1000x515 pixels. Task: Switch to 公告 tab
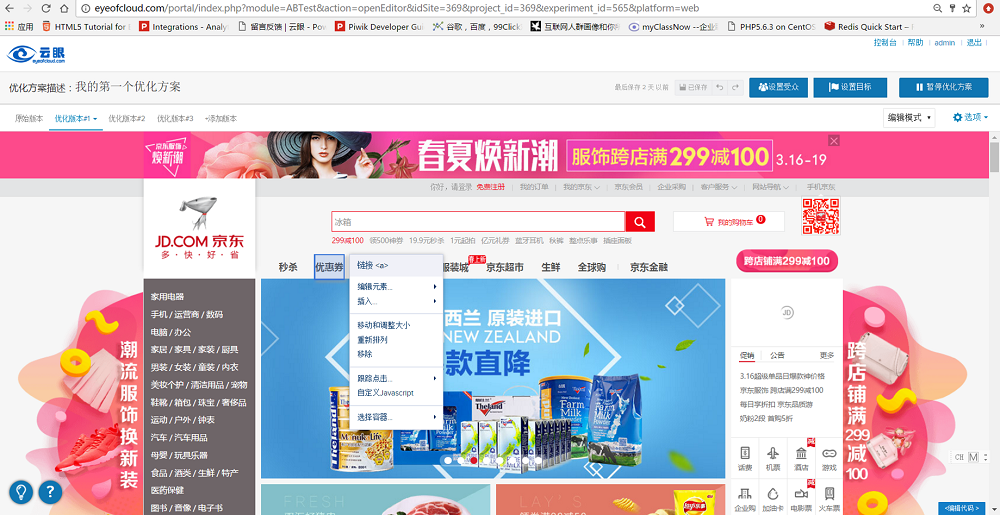tap(777, 355)
